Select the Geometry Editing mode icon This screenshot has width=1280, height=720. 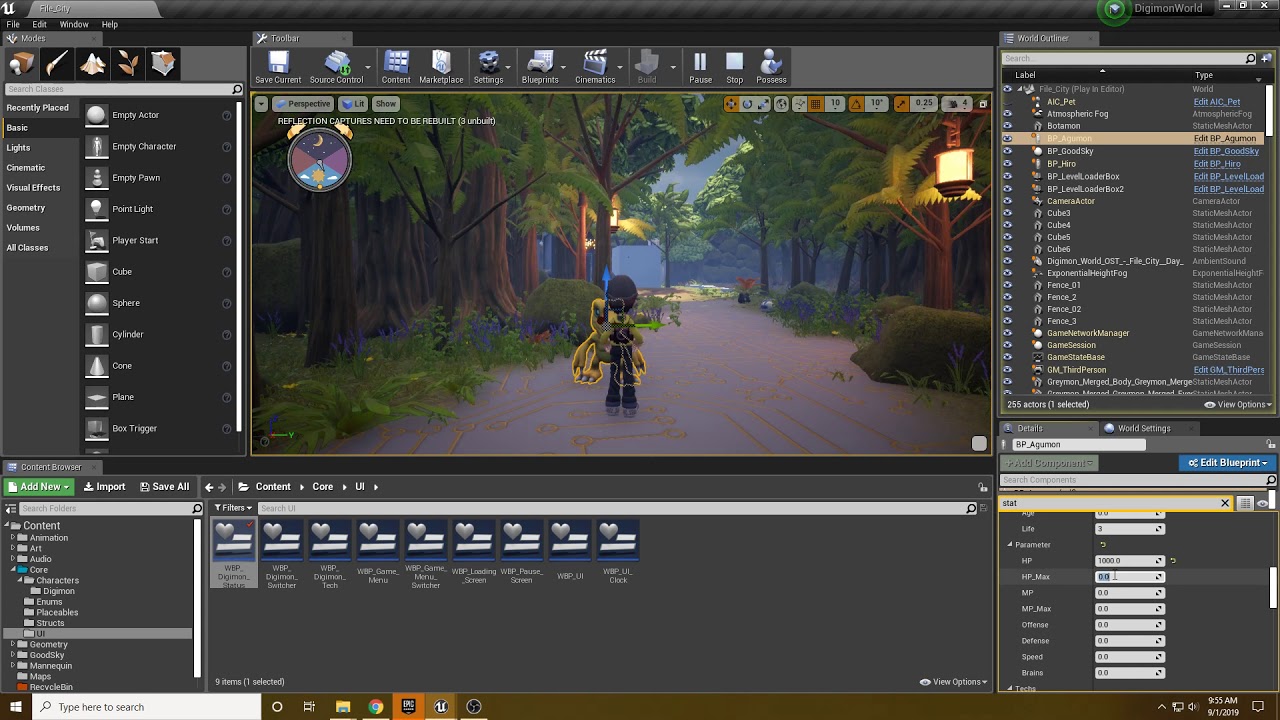pyautogui.click(x=163, y=64)
